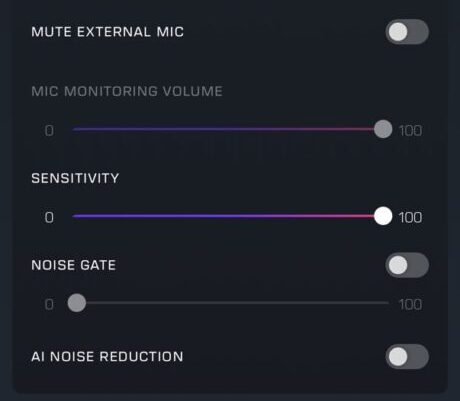
Task: Click the Noise Gate label text
Action: (x=73, y=265)
